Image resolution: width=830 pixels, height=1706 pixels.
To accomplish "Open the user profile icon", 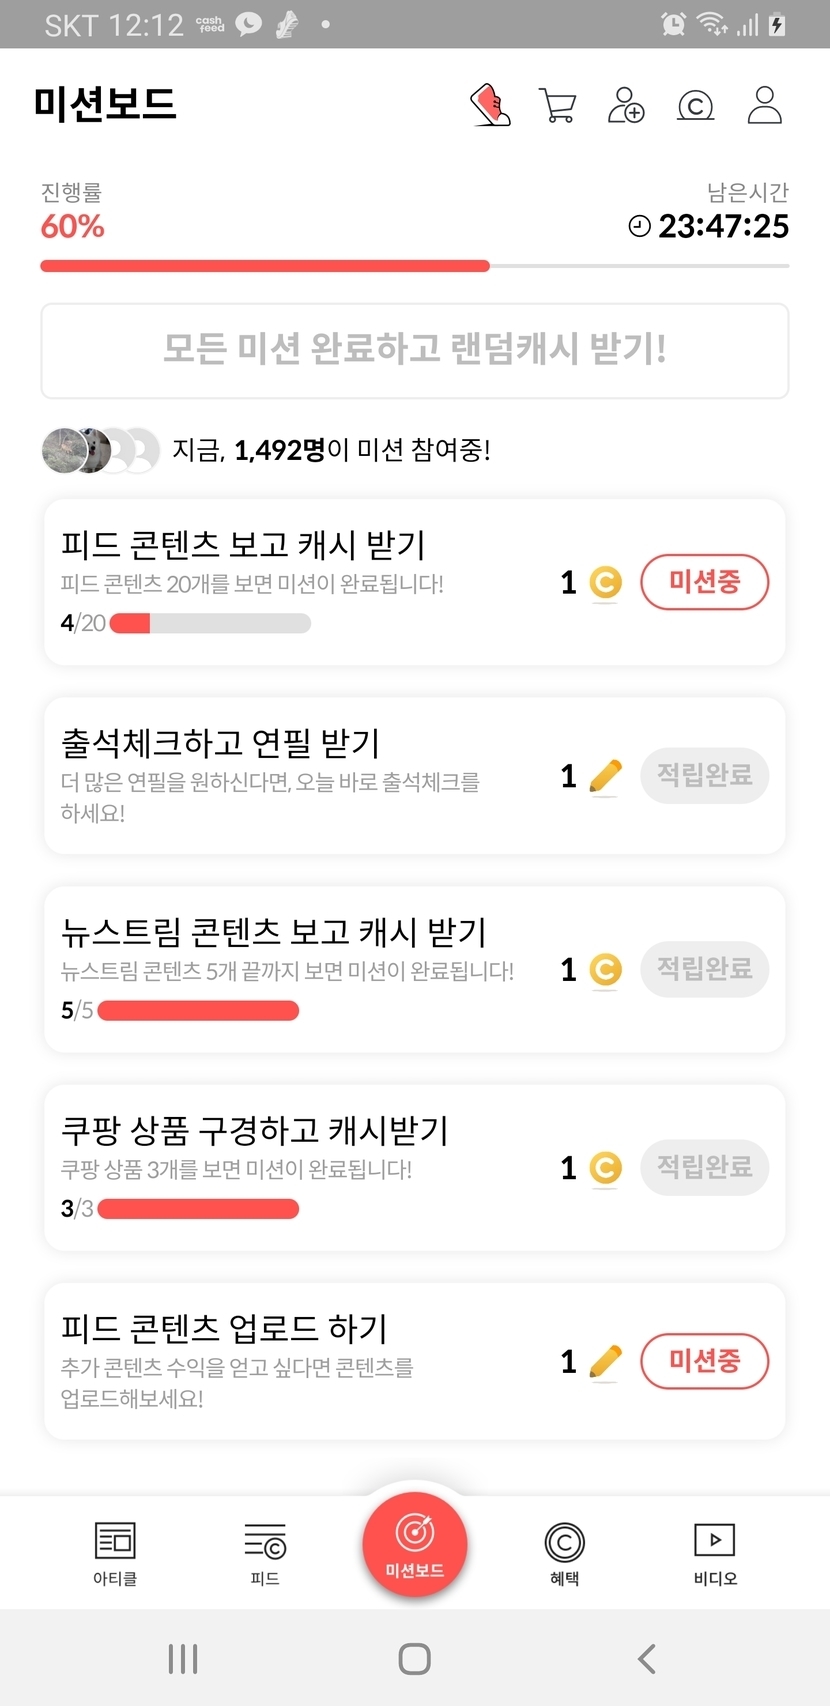I will [x=764, y=105].
